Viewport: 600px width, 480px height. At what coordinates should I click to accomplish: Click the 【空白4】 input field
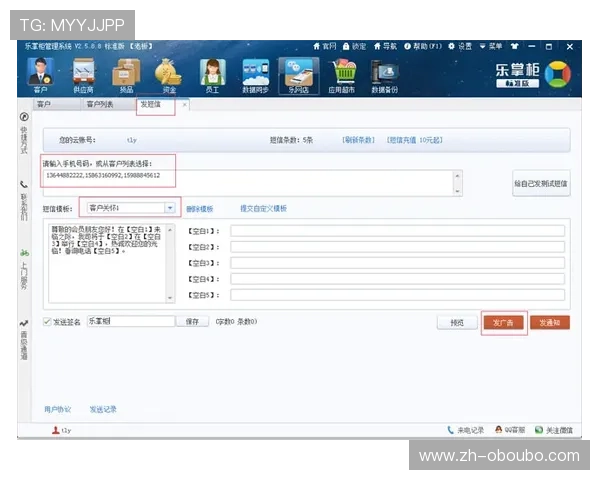pyautogui.click(x=397, y=279)
